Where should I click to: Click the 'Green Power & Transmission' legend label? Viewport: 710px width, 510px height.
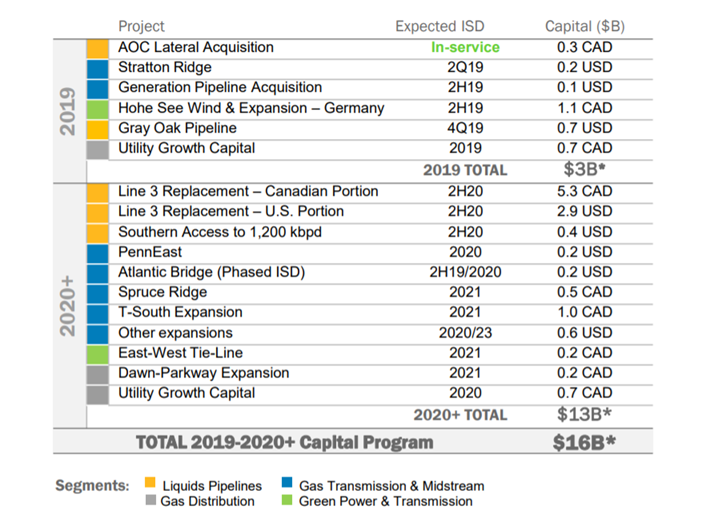tap(386, 501)
